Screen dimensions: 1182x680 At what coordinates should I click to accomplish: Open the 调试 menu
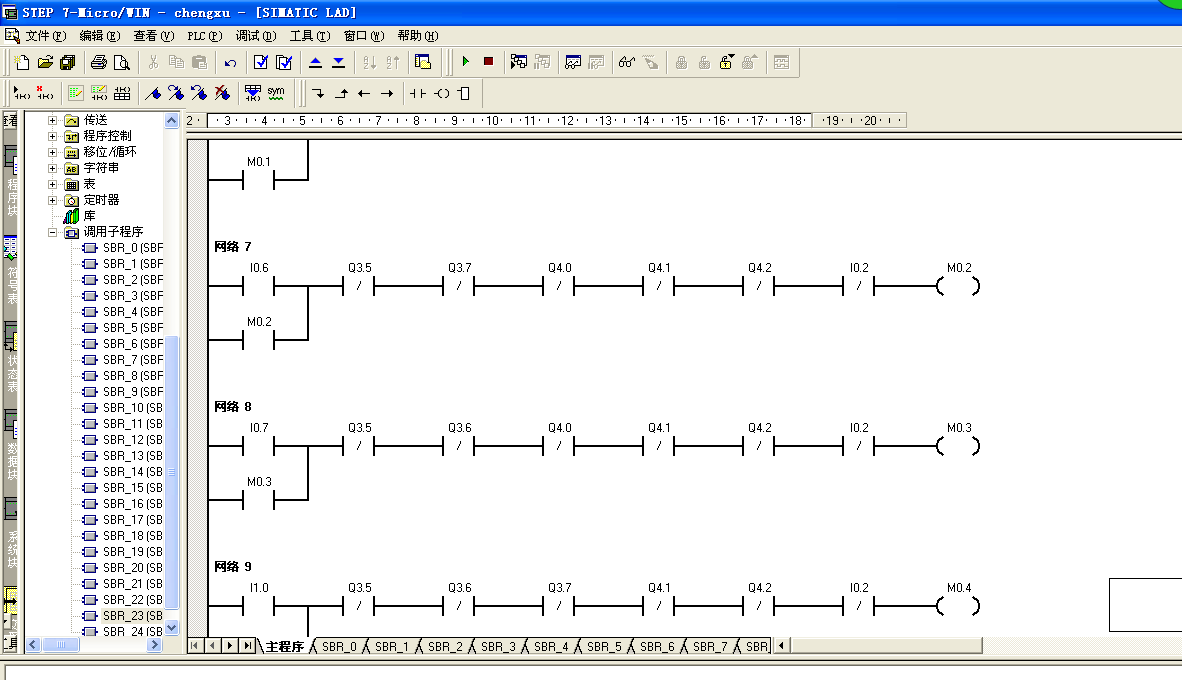(x=256, y=35)
